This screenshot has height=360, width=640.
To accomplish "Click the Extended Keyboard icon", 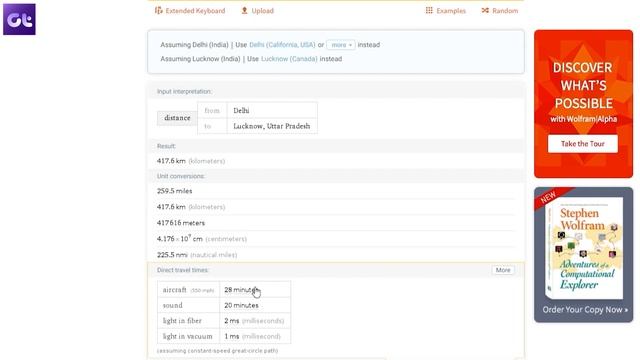I will 158,10.
